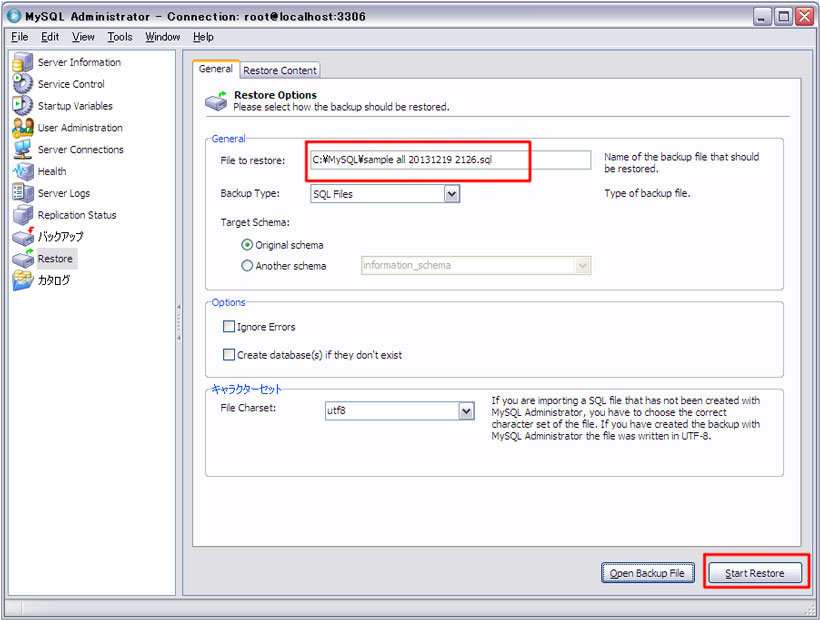
Task: Select Replication Status in the sidebar
Action: click(77, 215)
